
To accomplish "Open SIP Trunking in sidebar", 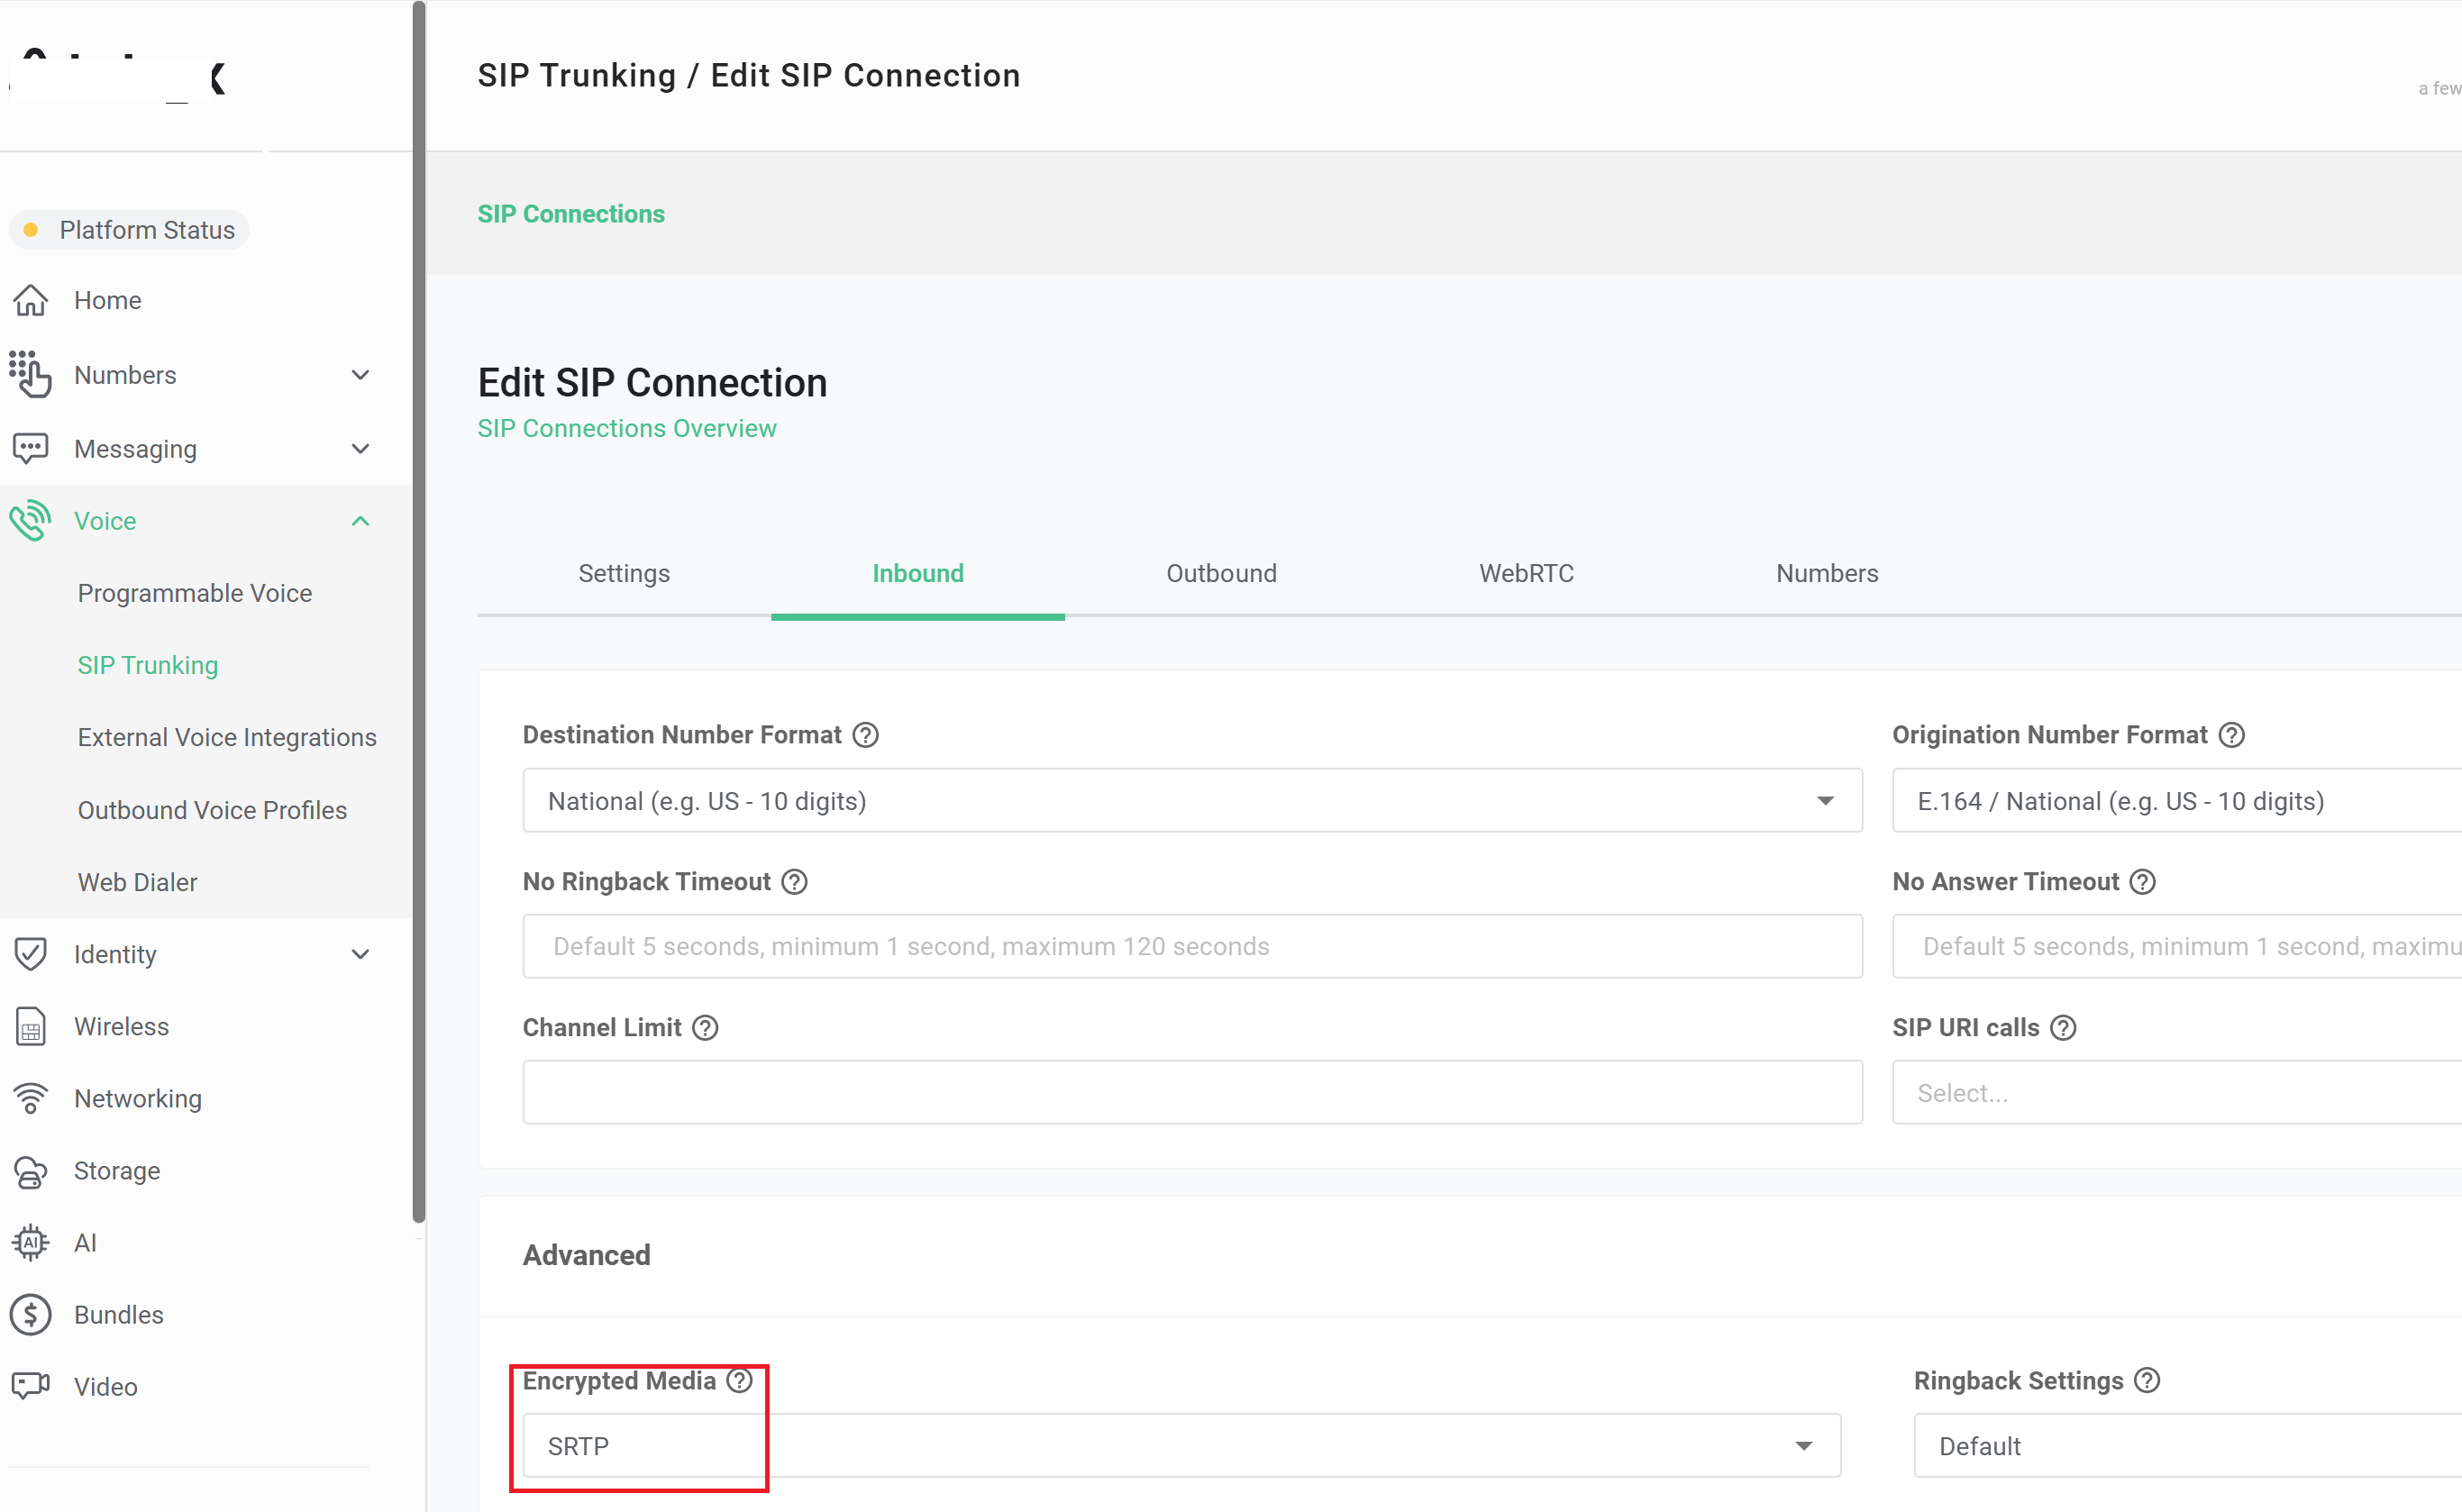I will pyautogui.click(x=148, y=665).
